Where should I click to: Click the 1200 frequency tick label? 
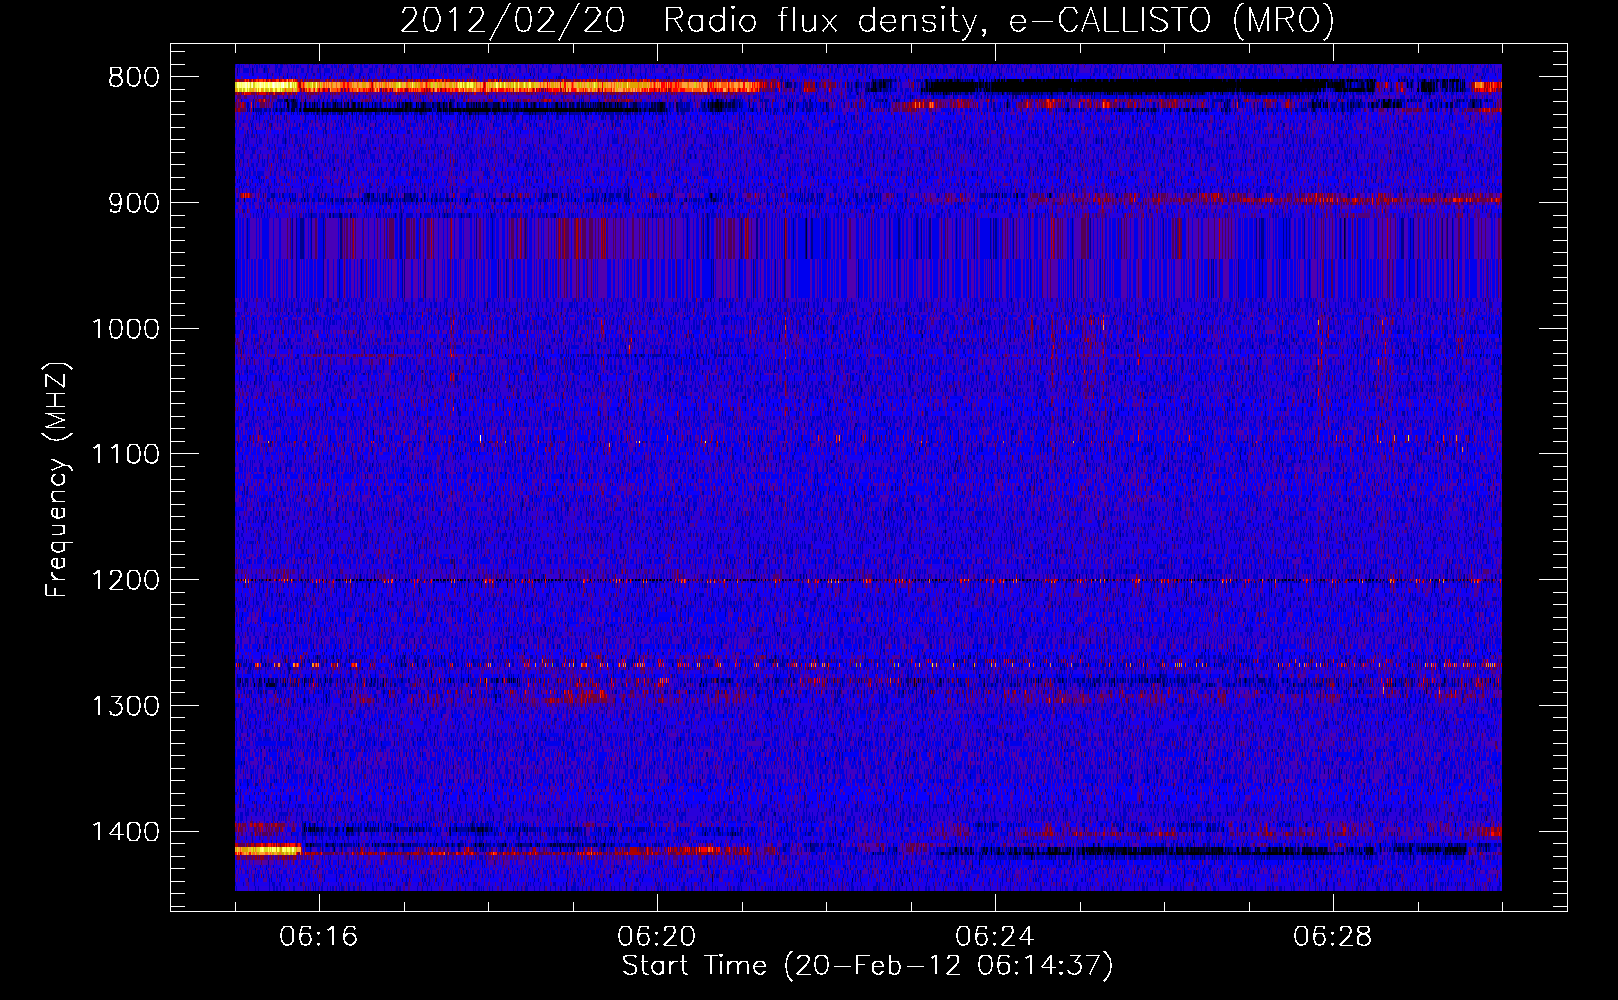click(125, 581)
